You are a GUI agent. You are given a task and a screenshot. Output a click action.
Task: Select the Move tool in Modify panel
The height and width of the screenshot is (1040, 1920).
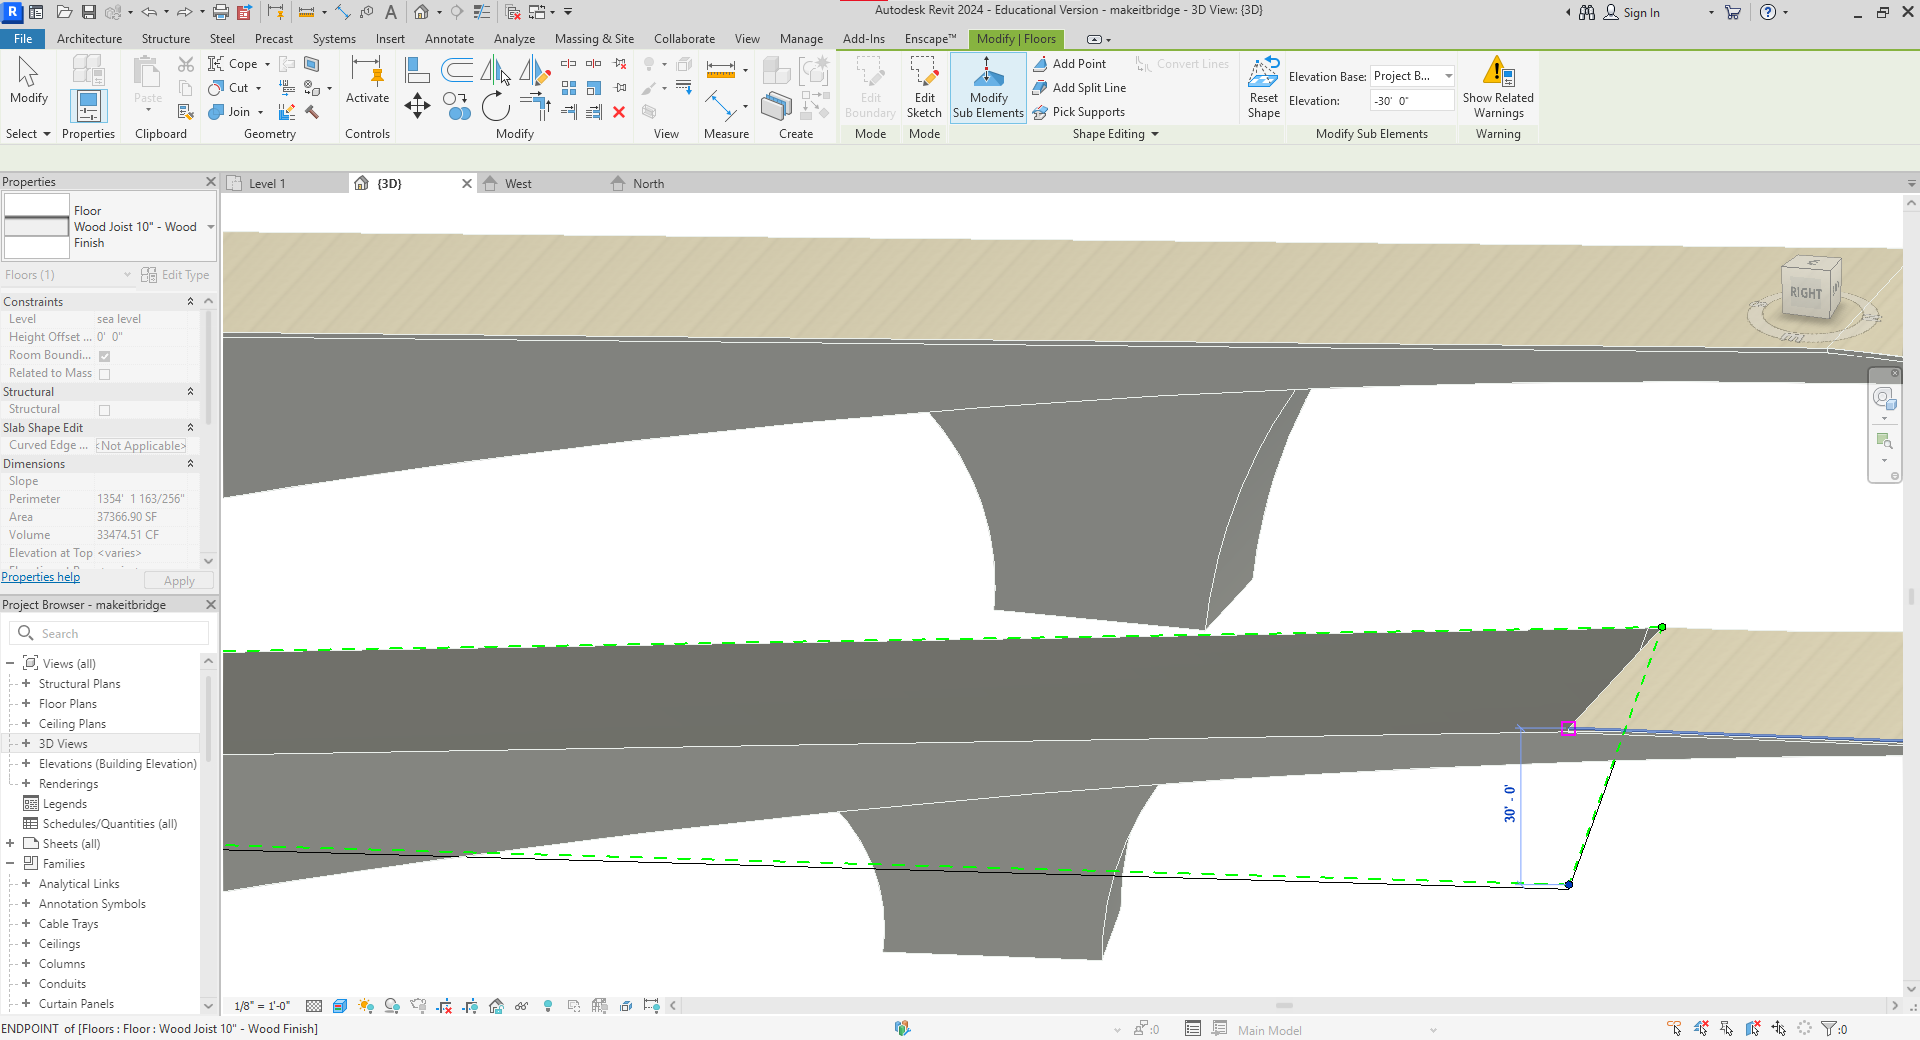[417, 106]
